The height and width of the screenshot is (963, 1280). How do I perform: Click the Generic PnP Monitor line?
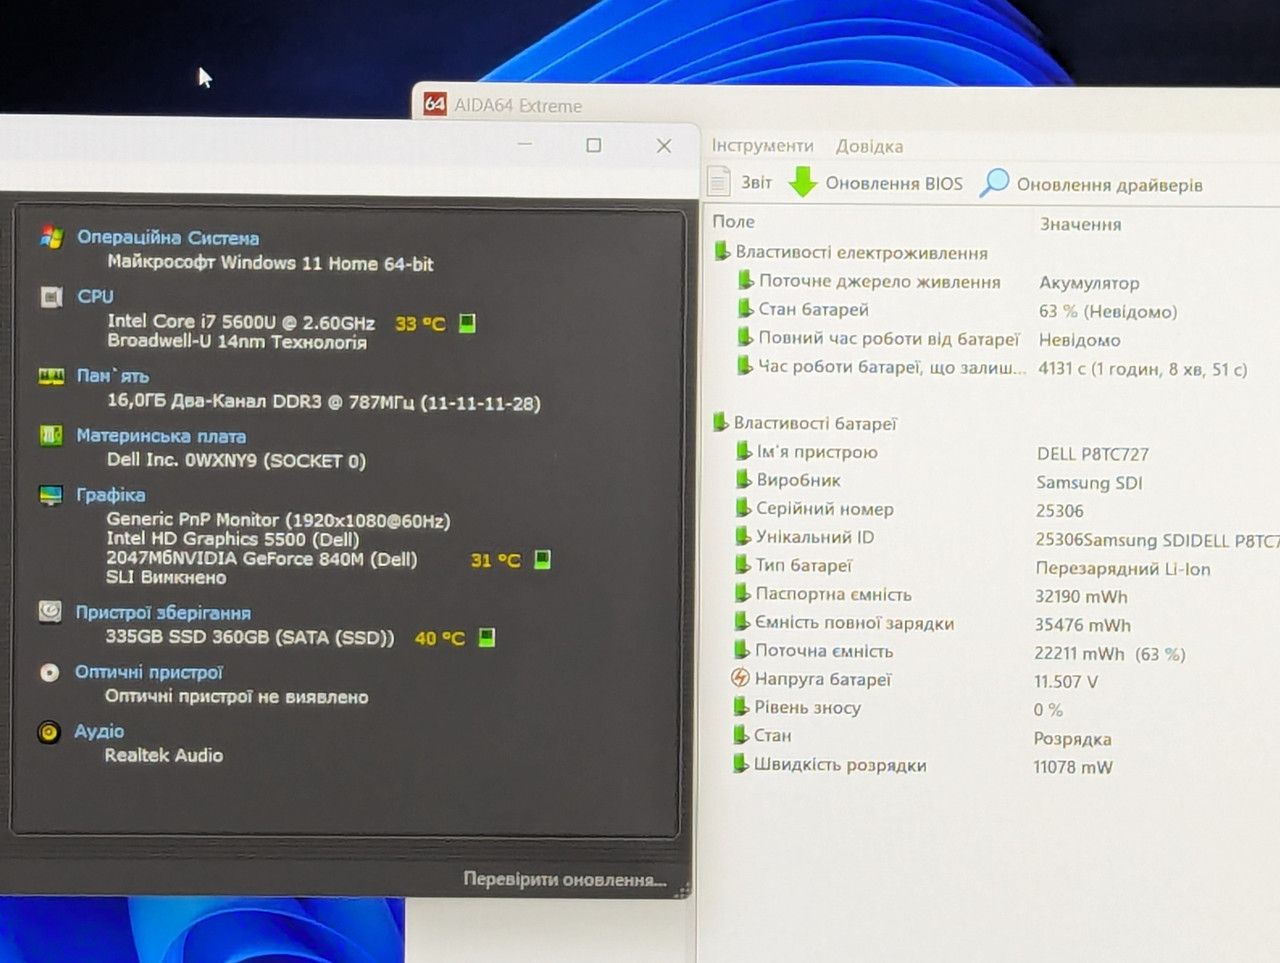tap(278, 520)
